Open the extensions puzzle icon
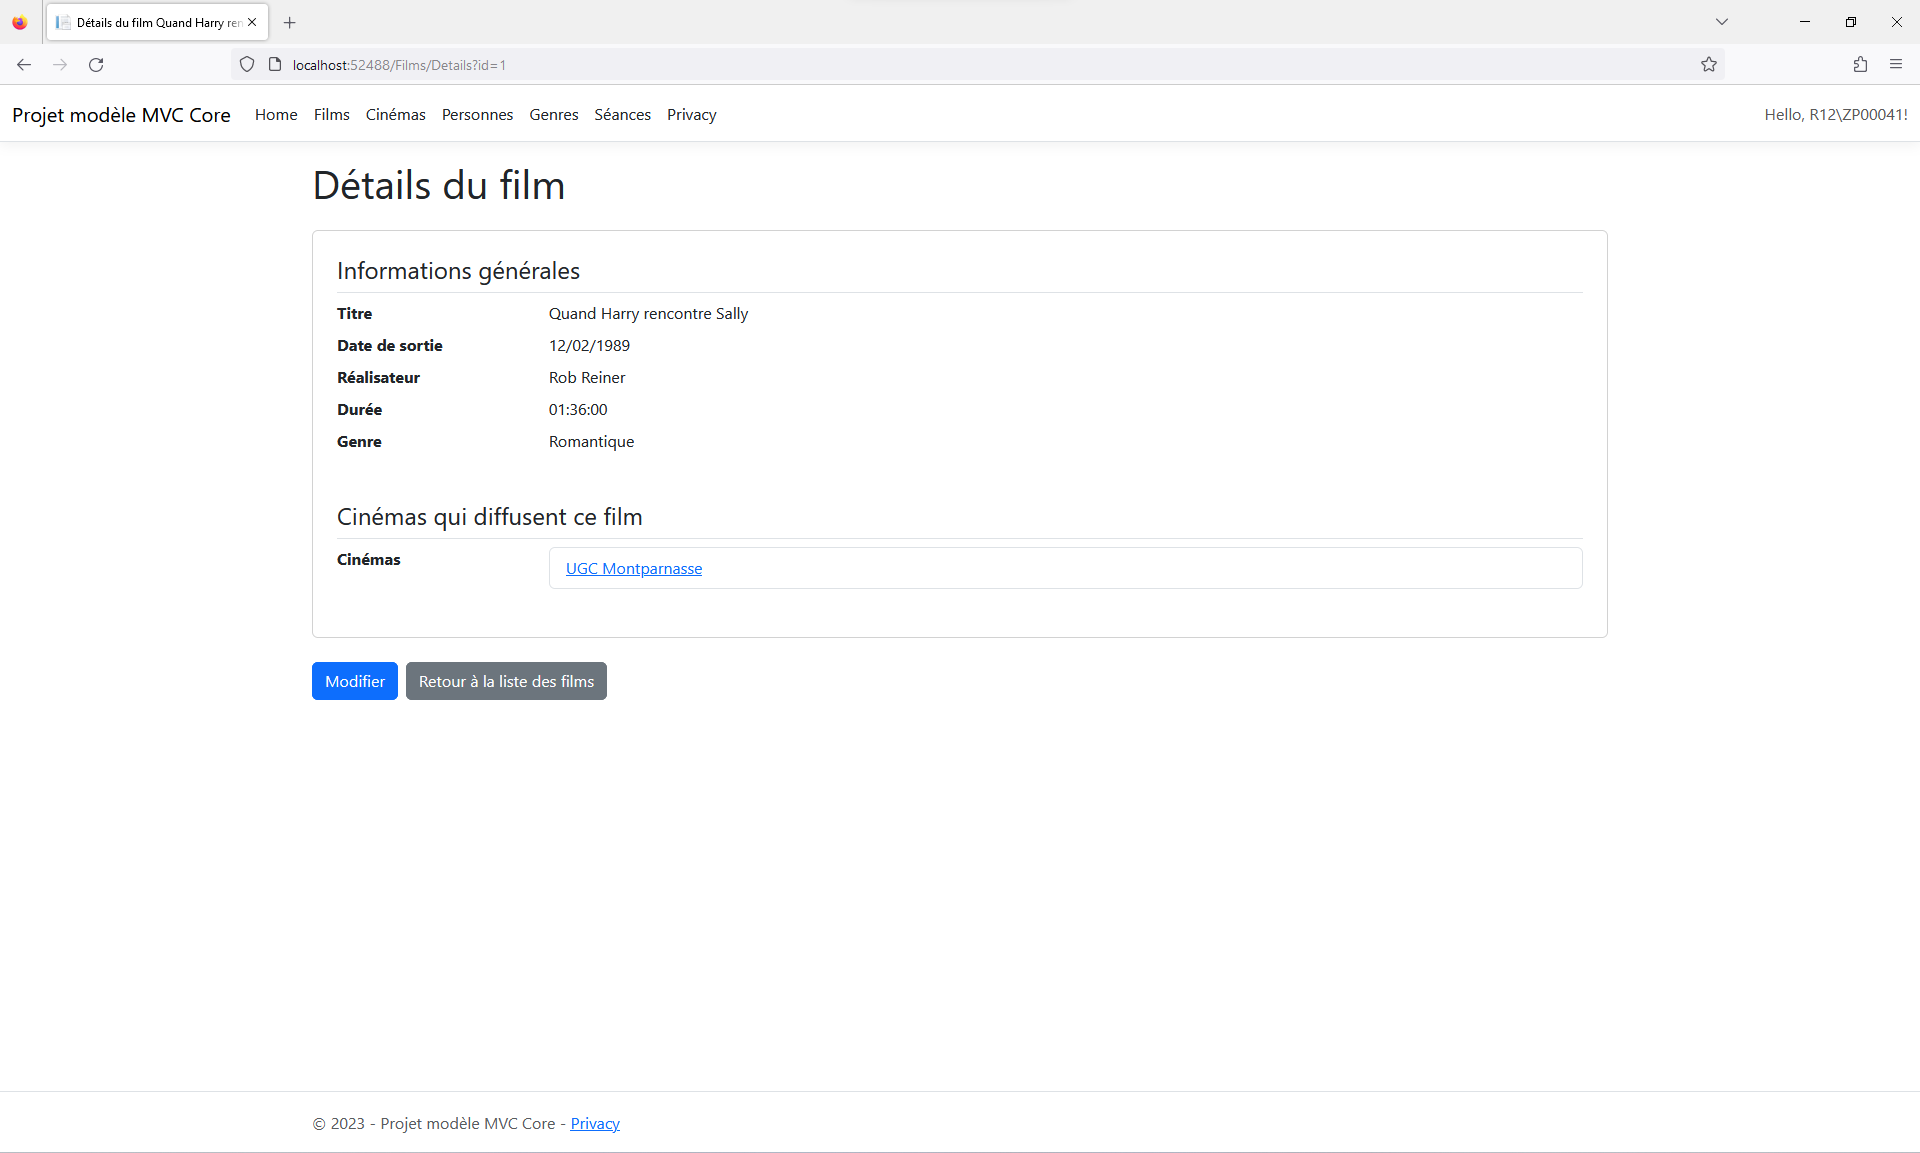 [x=1860, y=64]
